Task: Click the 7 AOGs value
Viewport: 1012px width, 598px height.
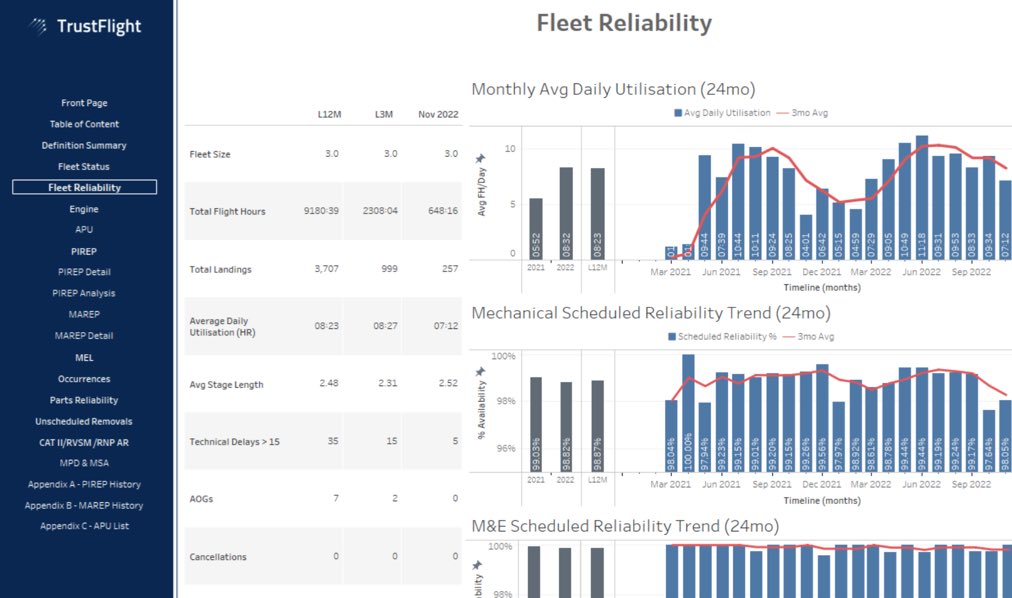Action: click(x=336, y=499)
